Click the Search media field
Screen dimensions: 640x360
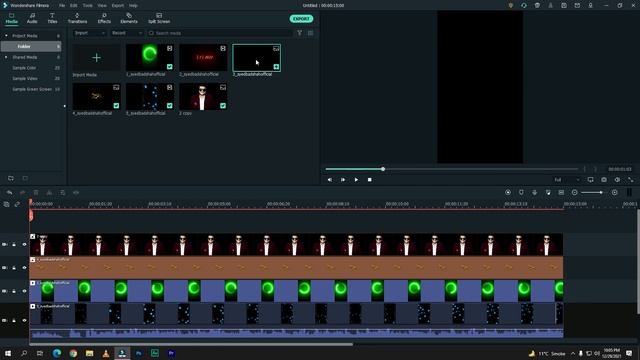pyautogui.click(x=220, y=33)
